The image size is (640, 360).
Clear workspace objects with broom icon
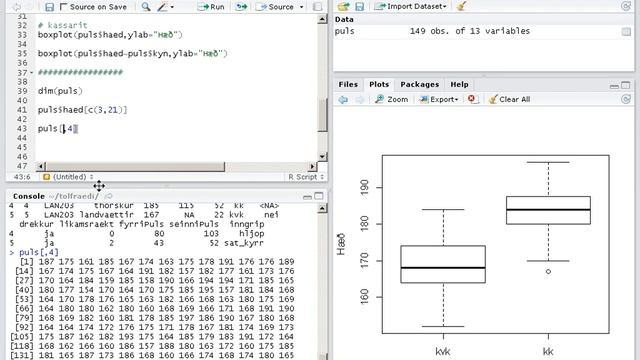(x=461, y=6)
